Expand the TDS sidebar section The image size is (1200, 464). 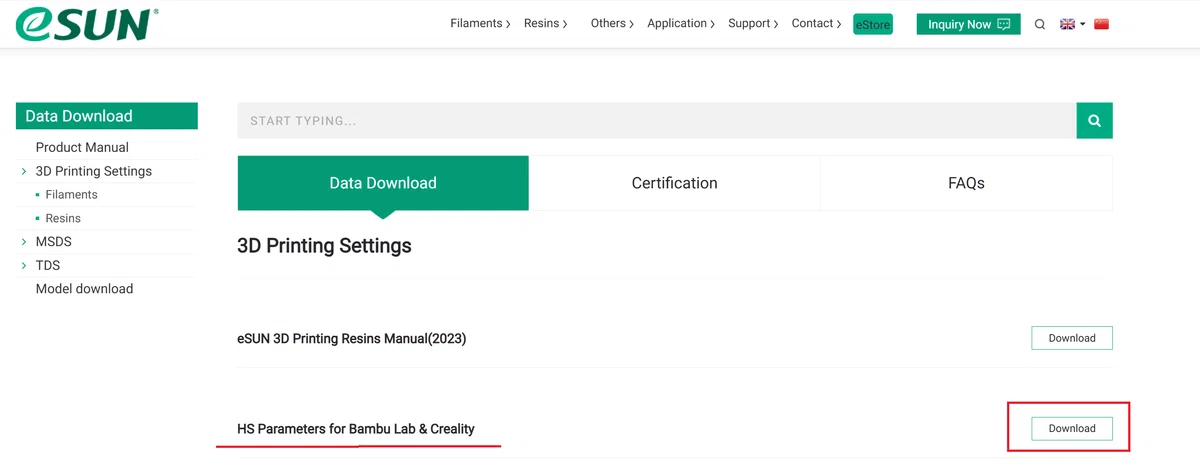click(48, 265)
